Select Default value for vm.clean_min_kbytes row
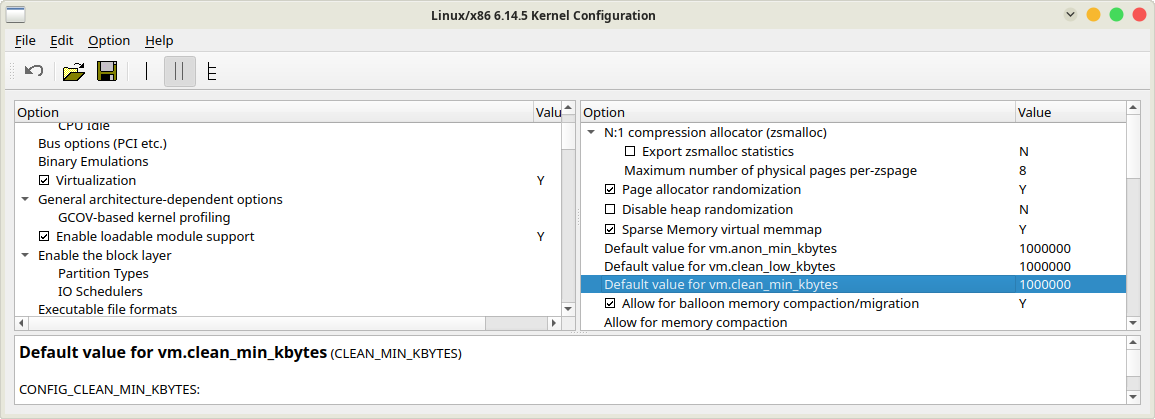 853,284
